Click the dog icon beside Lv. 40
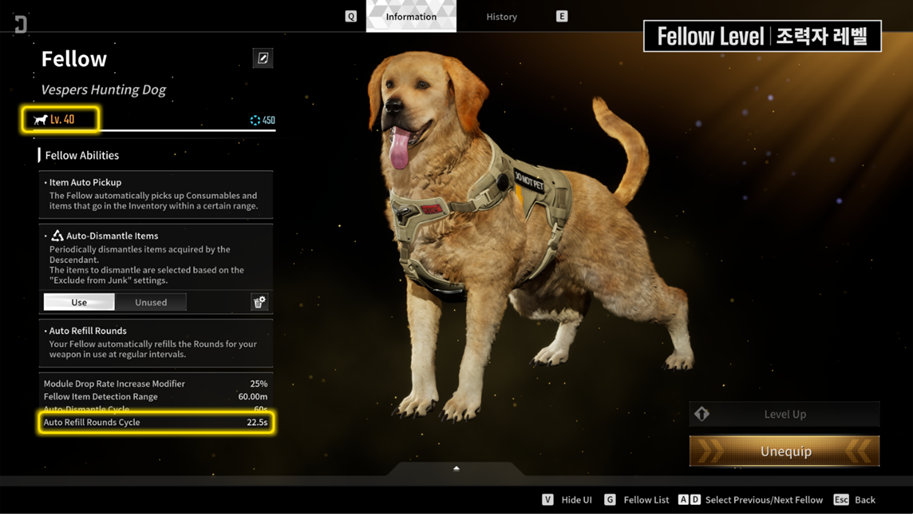913x514 pixels. [40, 120]
